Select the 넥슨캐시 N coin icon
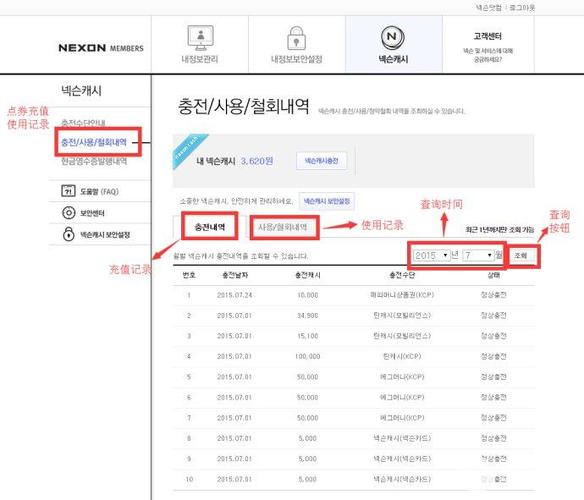Image resolution: width=584 pixels, height=500 pixels. click(393, 38)
